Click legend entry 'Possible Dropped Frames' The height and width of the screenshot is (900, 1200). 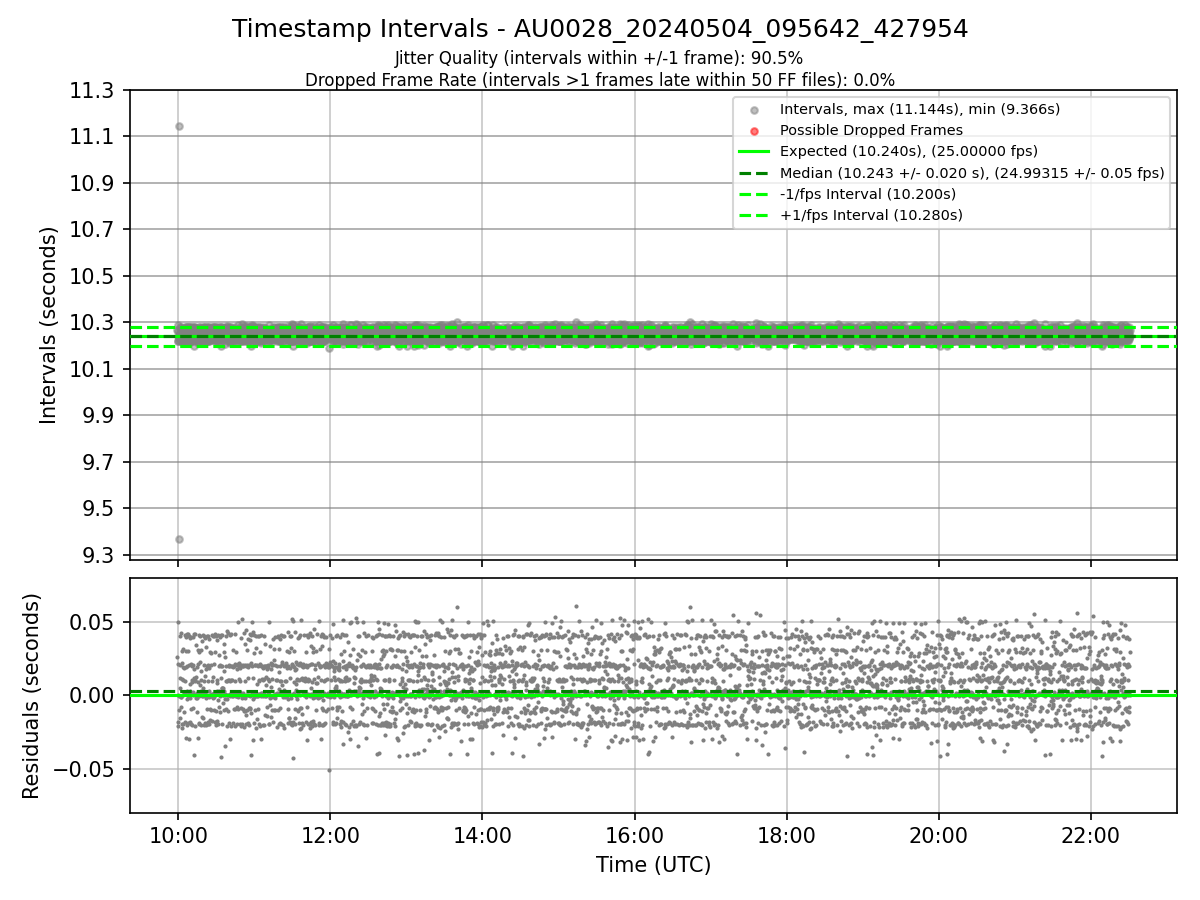pyautogui.click(x=871, y=130)
